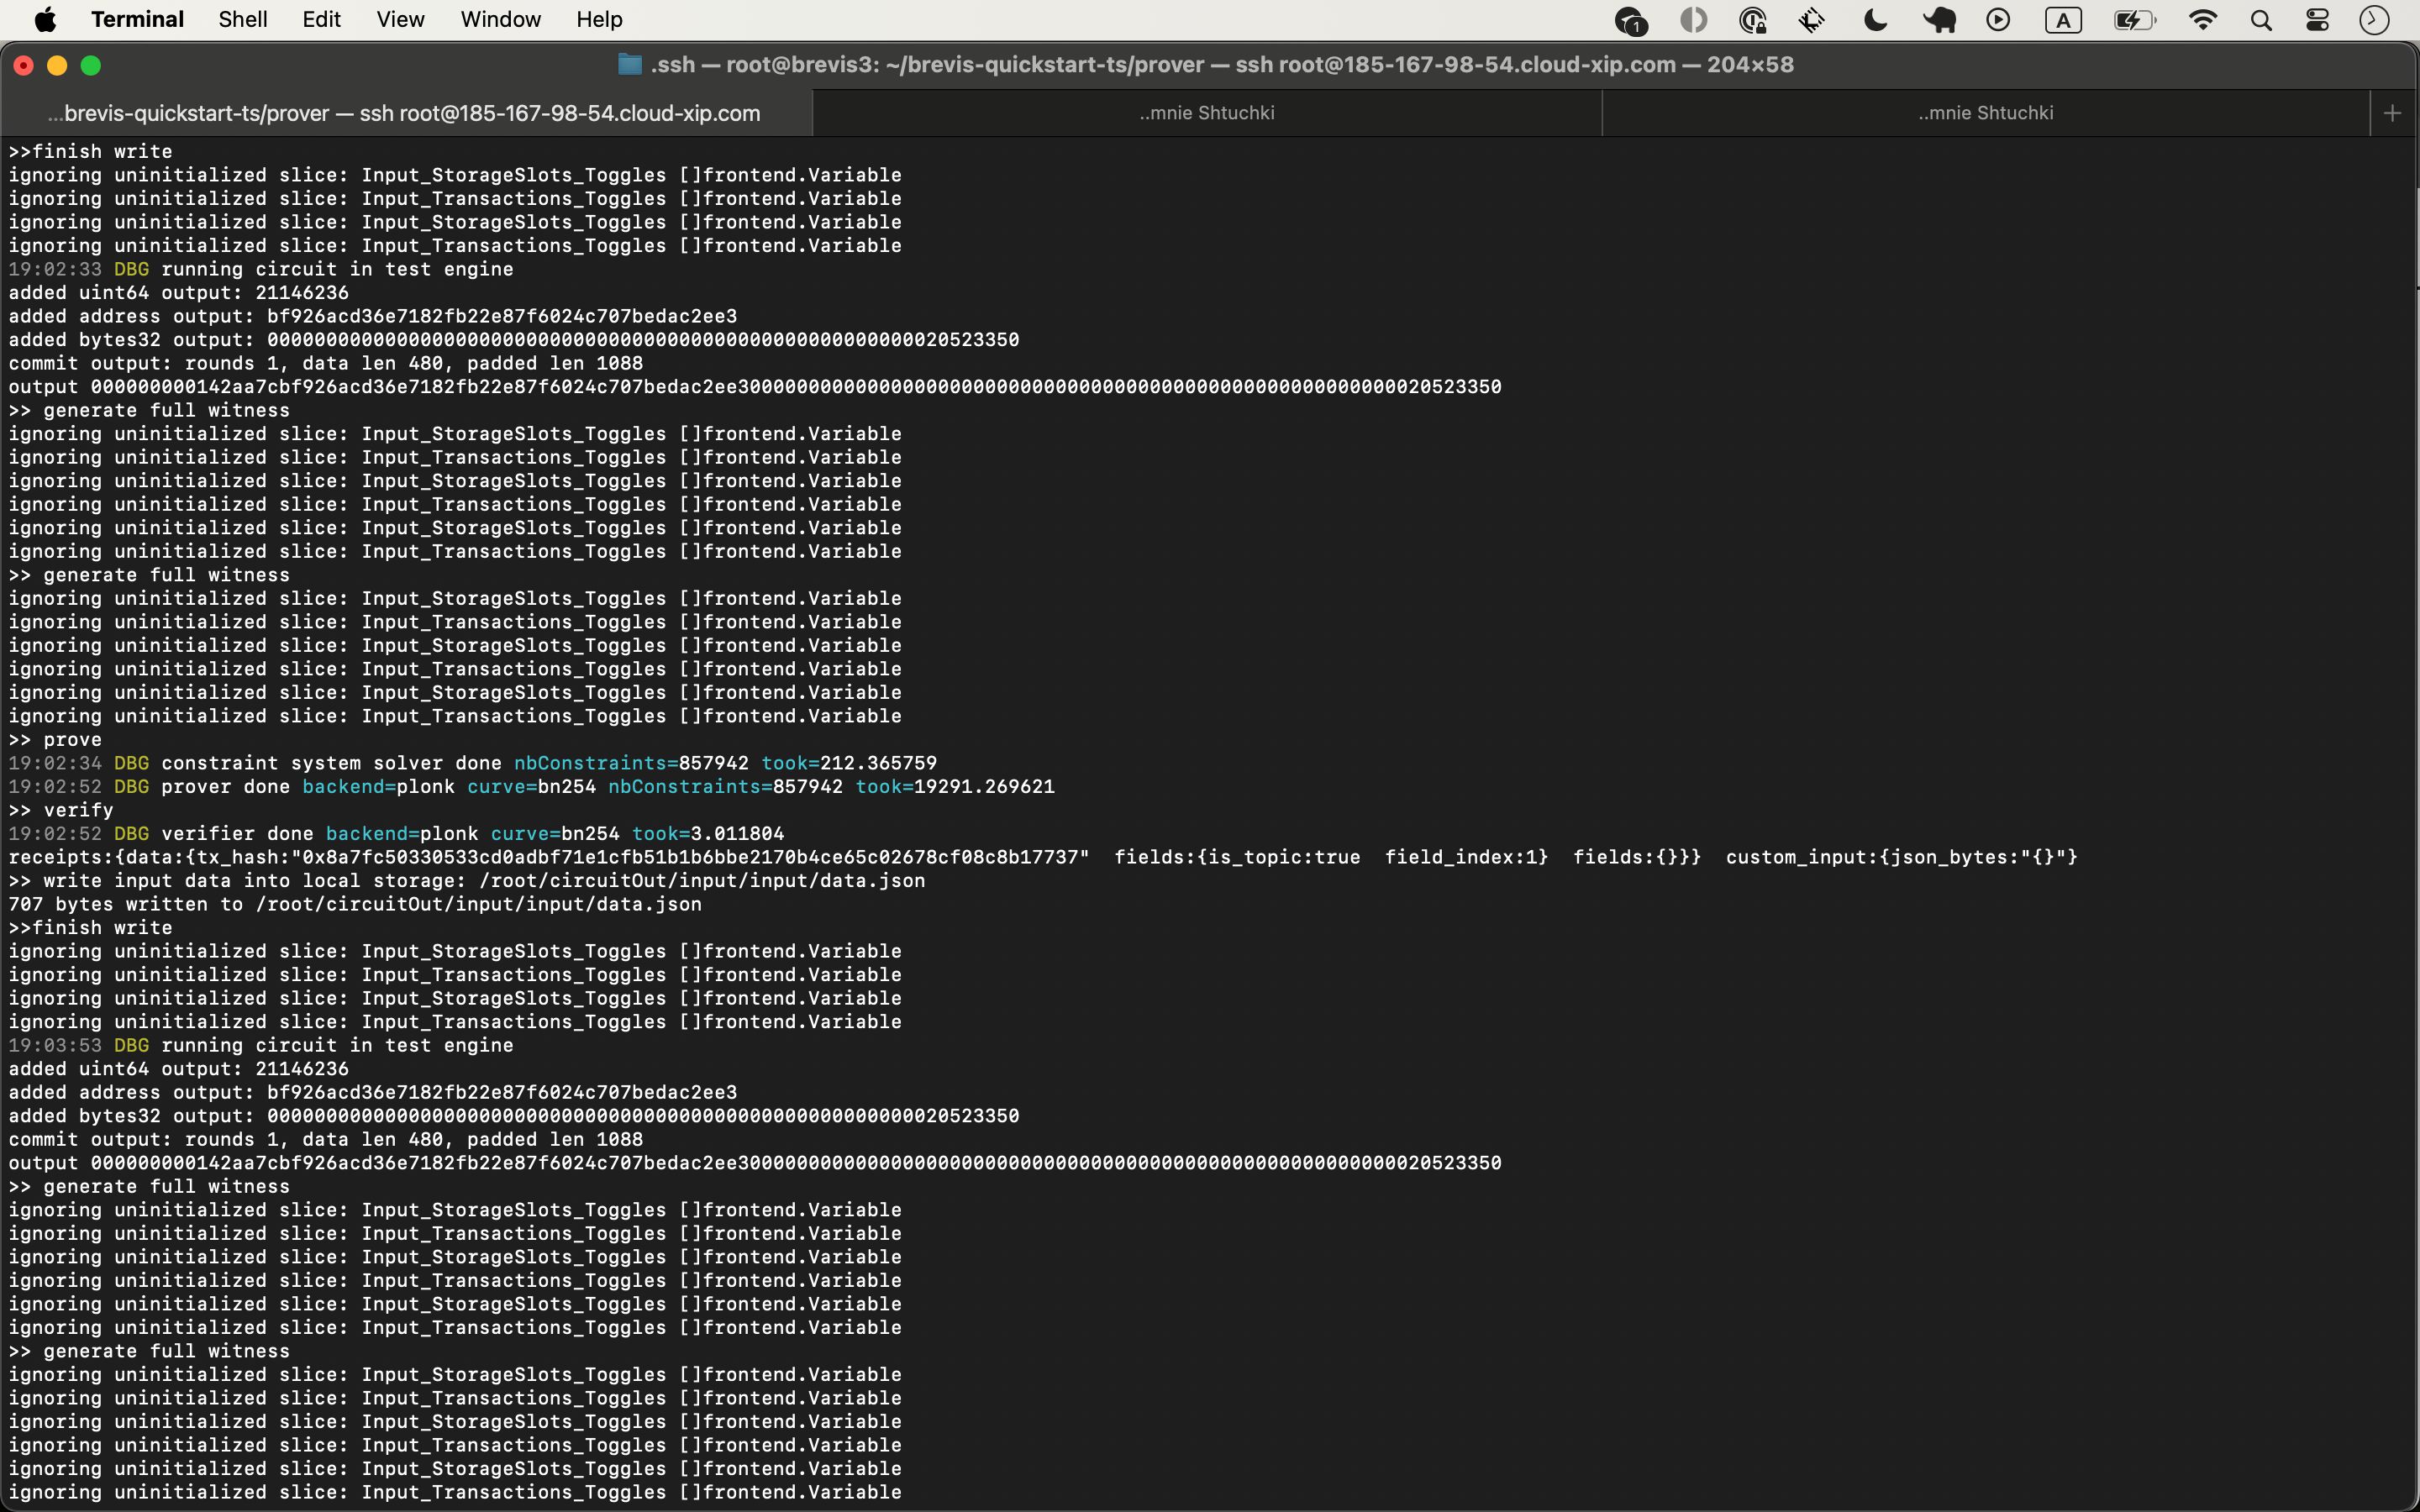This screenshot has width=2420, height=1512.
Task: Click 'constraint system solver done' log line
Action: click(472, 763)
